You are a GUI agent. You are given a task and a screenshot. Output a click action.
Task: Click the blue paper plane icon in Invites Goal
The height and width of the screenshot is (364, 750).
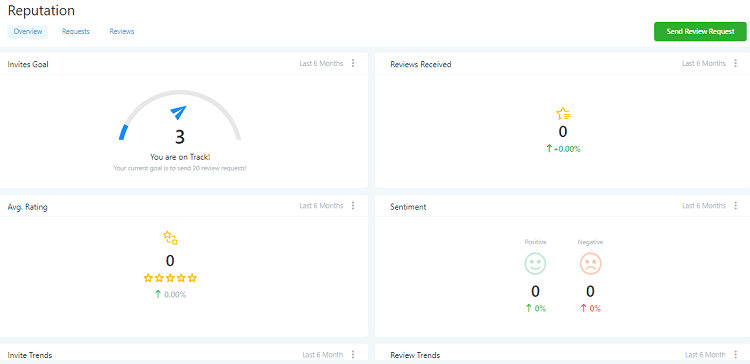(x=178, y=112)
